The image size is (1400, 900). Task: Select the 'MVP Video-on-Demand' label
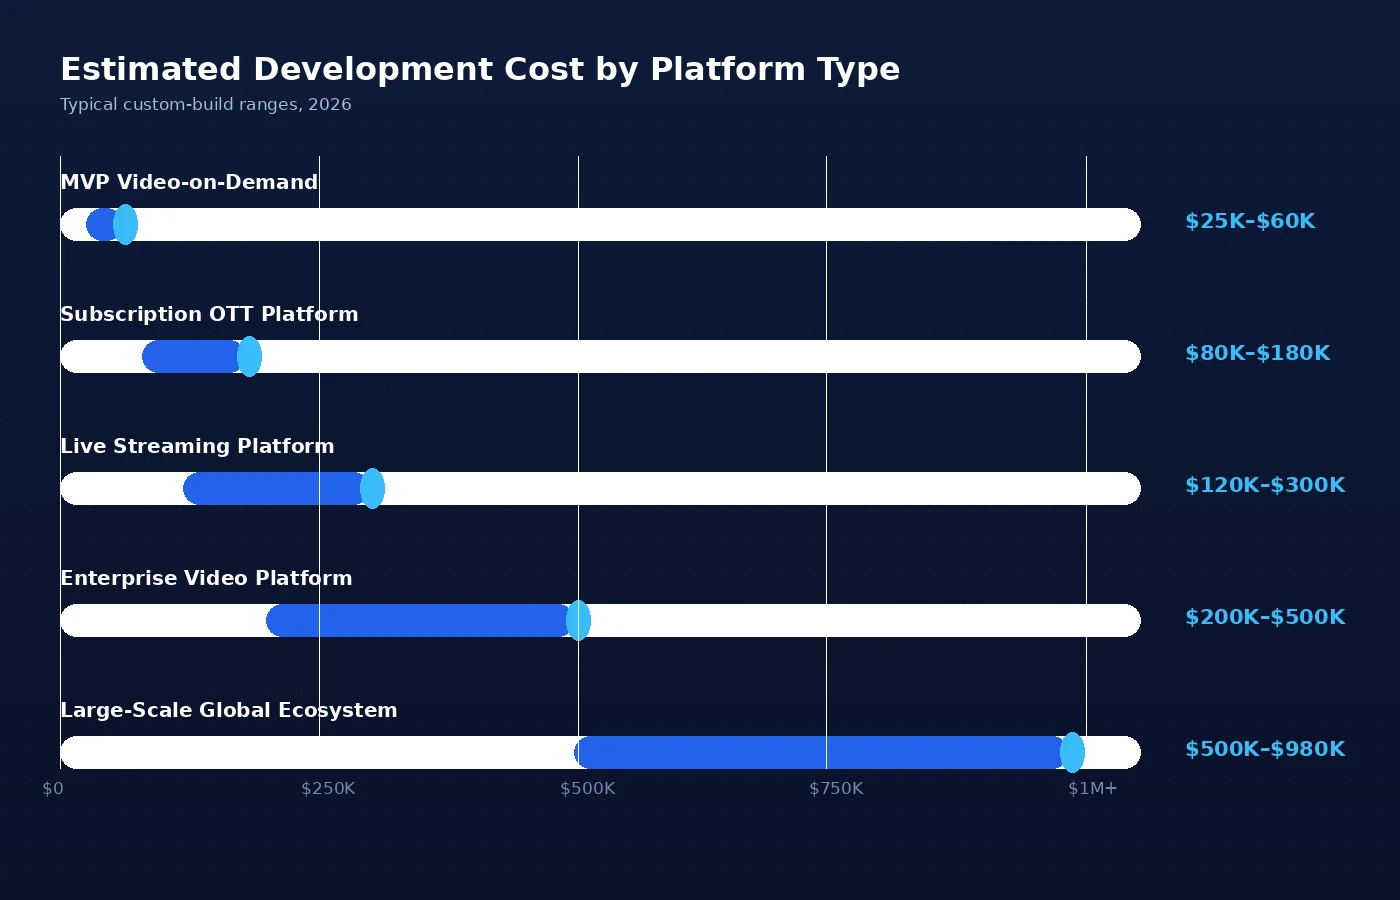click(x=189, y=182)
